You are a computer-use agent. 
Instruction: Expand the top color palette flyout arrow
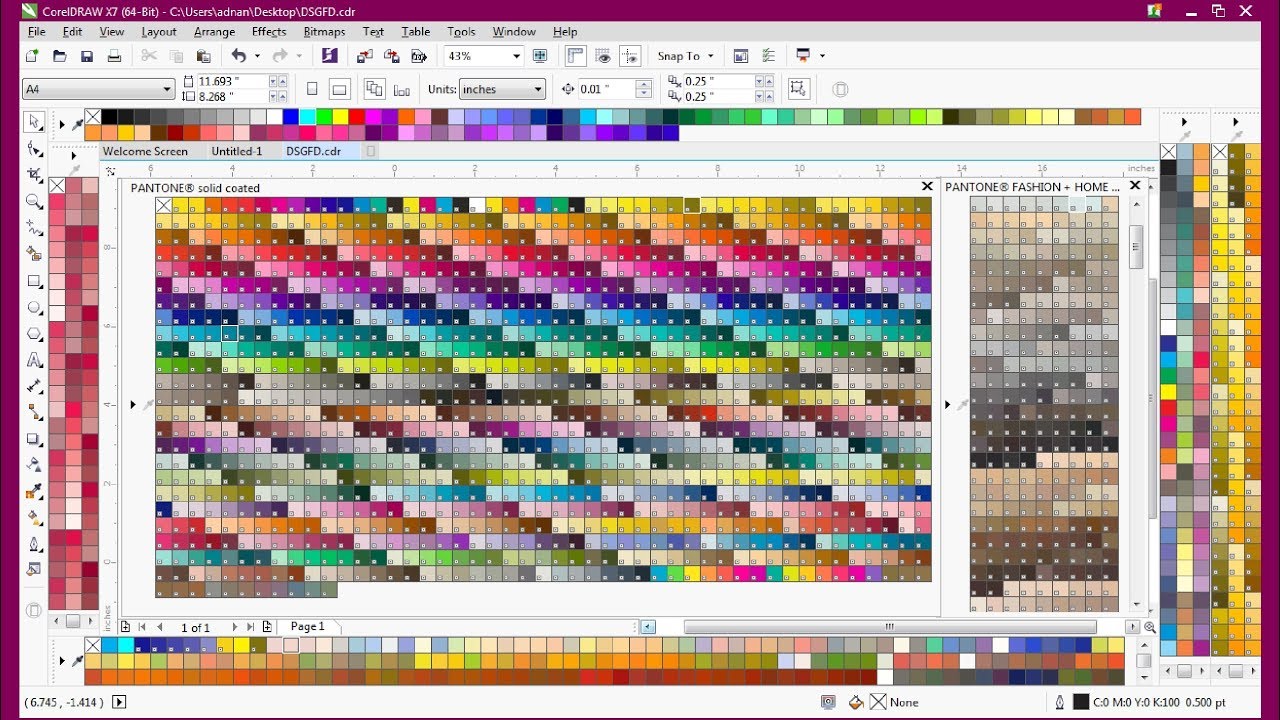click(x=62, y=125)
